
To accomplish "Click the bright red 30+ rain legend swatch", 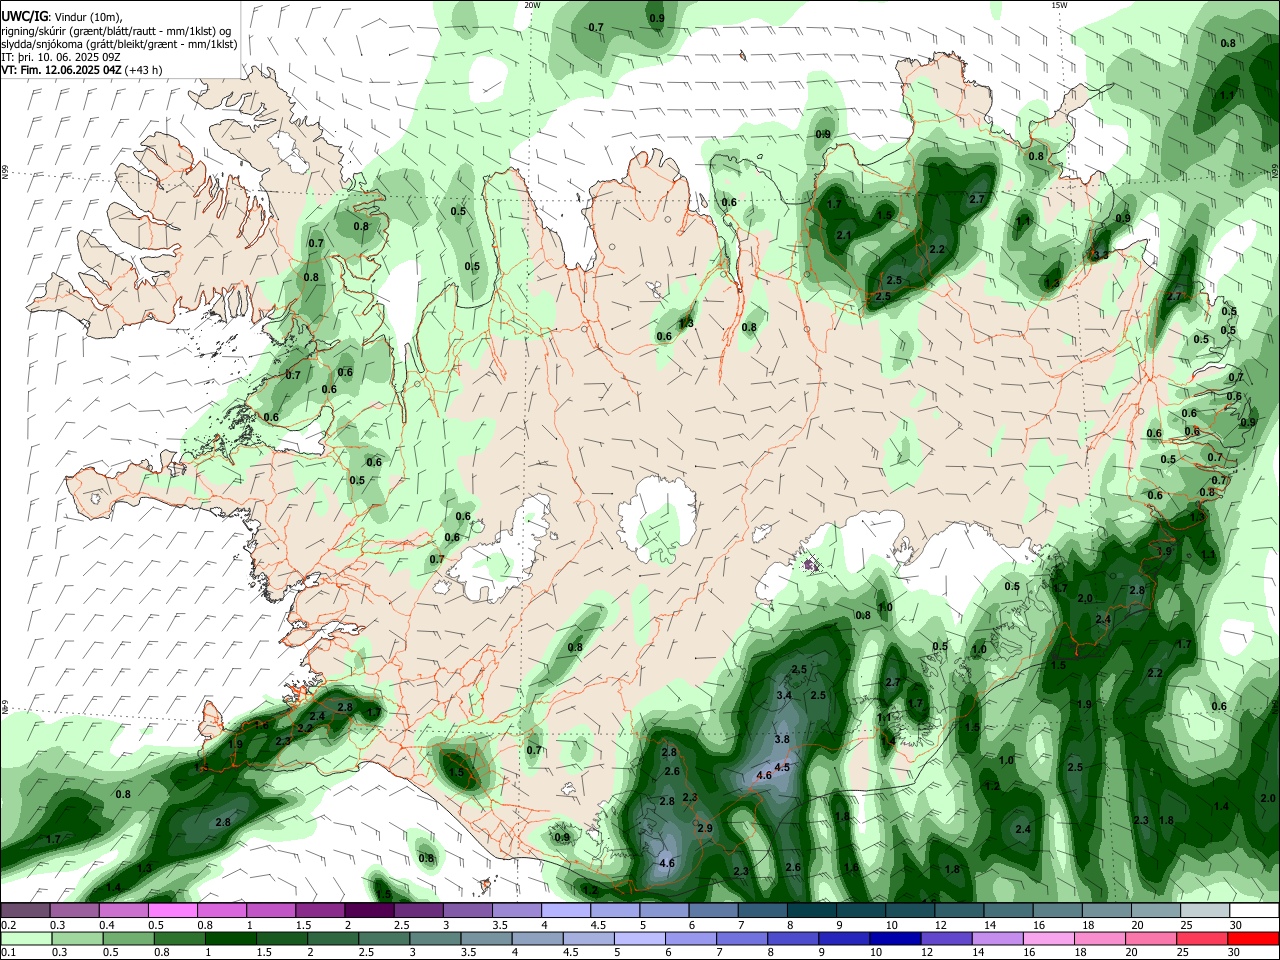I will pyautogui.click(x=1254, y=939).
